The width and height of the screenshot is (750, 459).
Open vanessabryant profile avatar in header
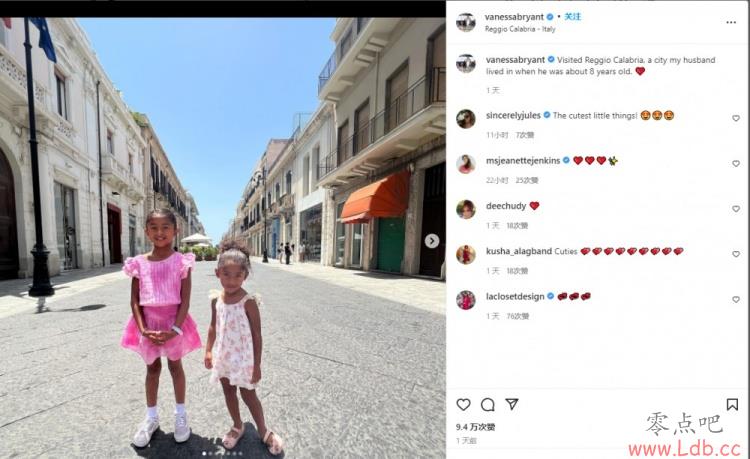click(466, 22)
